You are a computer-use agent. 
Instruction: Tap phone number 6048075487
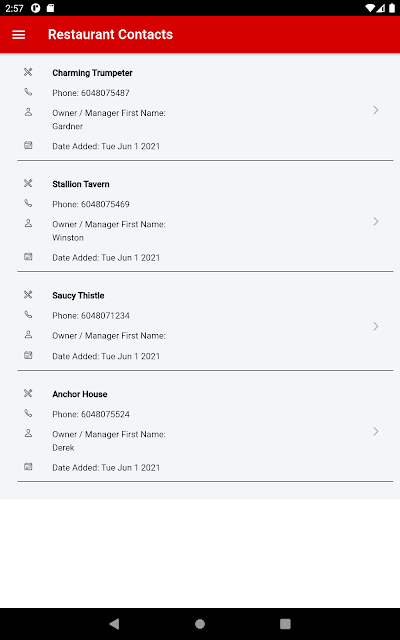tap(105, 93)
